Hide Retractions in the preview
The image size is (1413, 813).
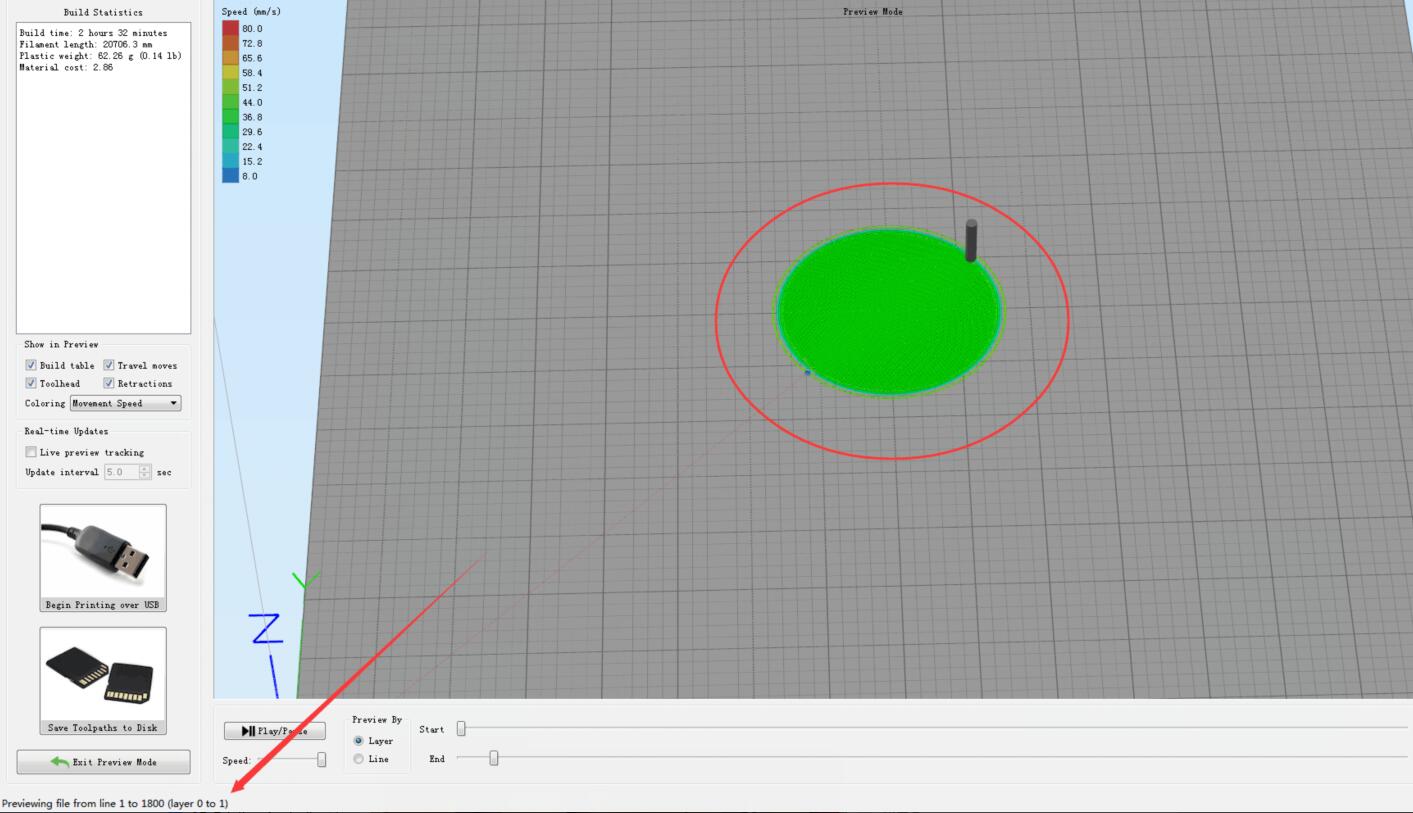tap(109, 384)
